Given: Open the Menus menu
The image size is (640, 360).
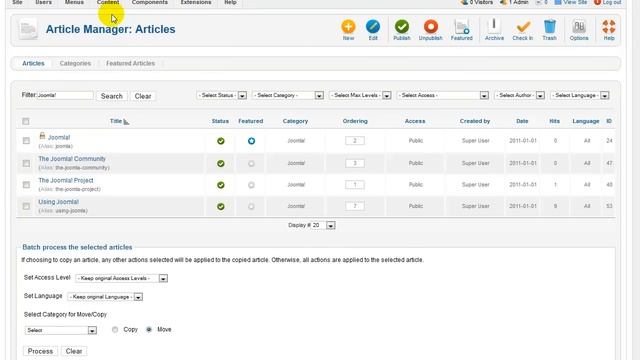Looking at the screenshot, I should (x=74, y=2).
